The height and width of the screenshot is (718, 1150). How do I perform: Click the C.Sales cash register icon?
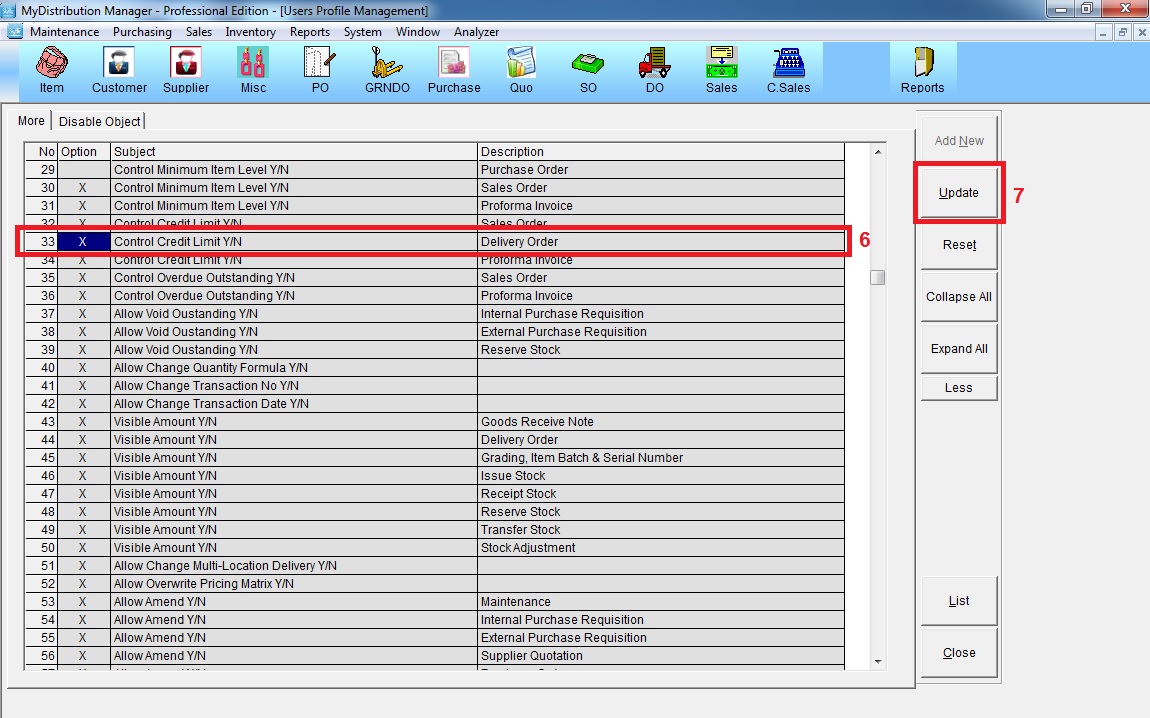(788, 69)
